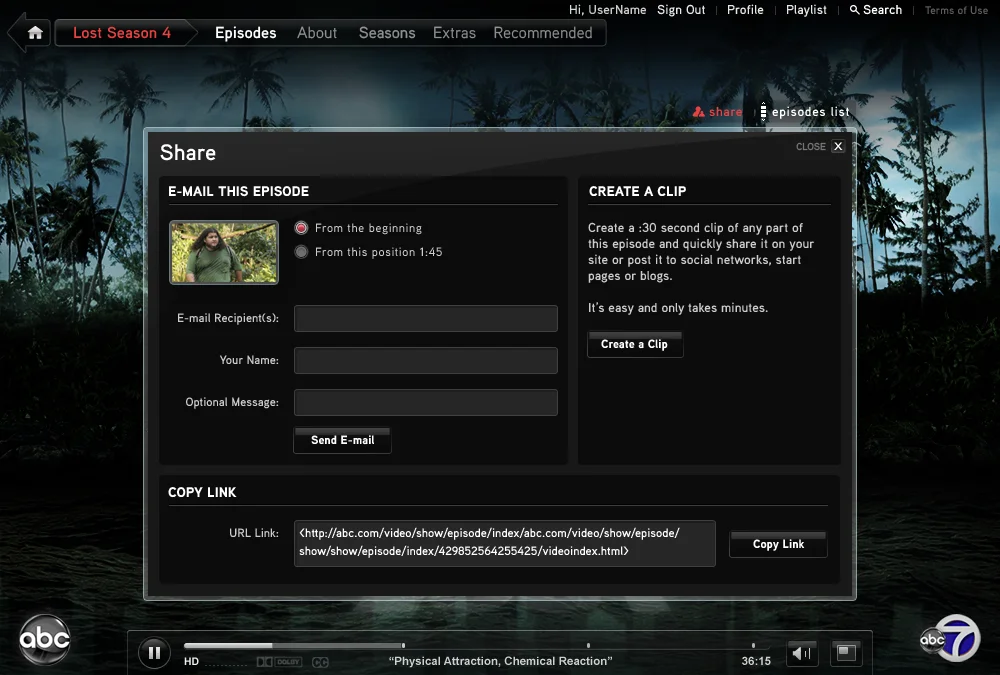The width and height of the screenshot is (1000, 675).
Task: Open the Recommended tab
Action: [x=543, y=33]
